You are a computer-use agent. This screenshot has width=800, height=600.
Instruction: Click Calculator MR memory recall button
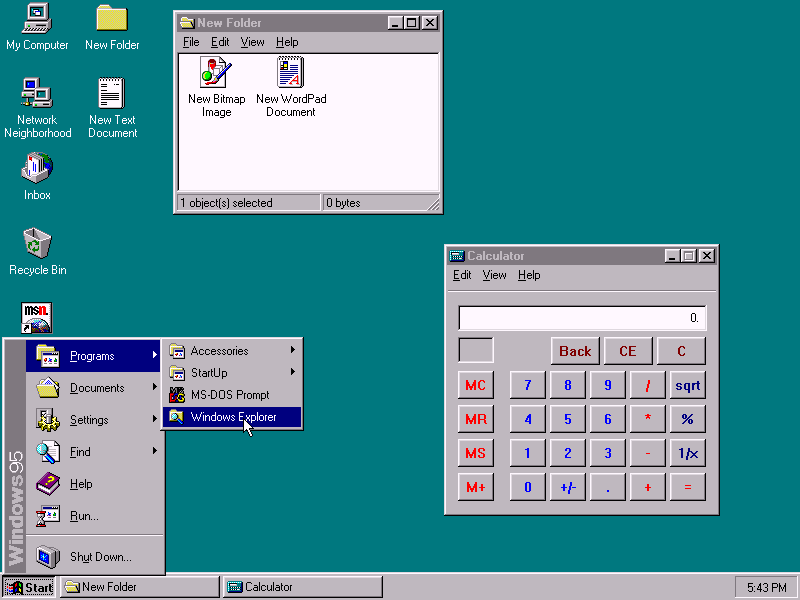pos(476,419)
